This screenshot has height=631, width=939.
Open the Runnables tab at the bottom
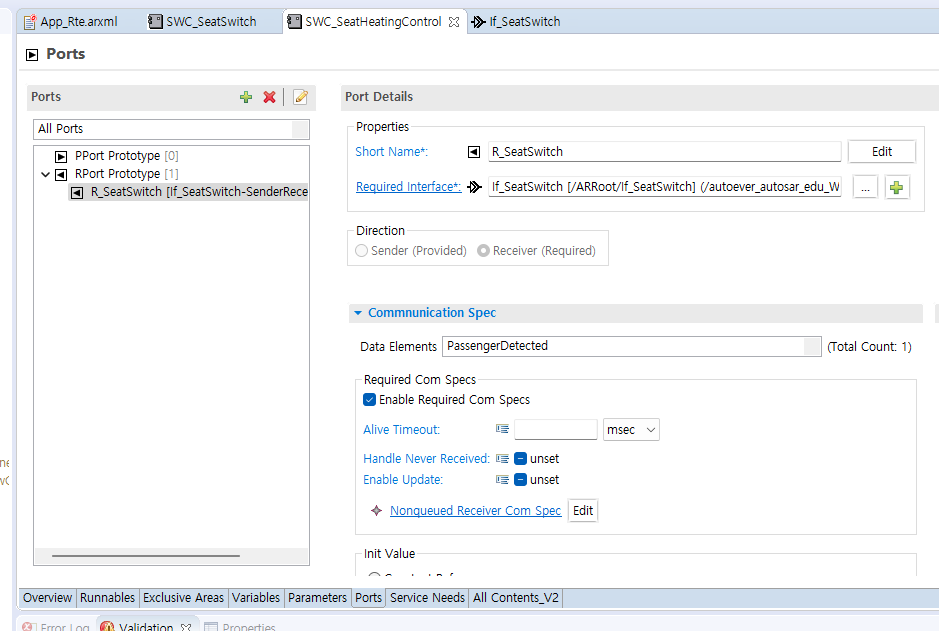point(107,597)
